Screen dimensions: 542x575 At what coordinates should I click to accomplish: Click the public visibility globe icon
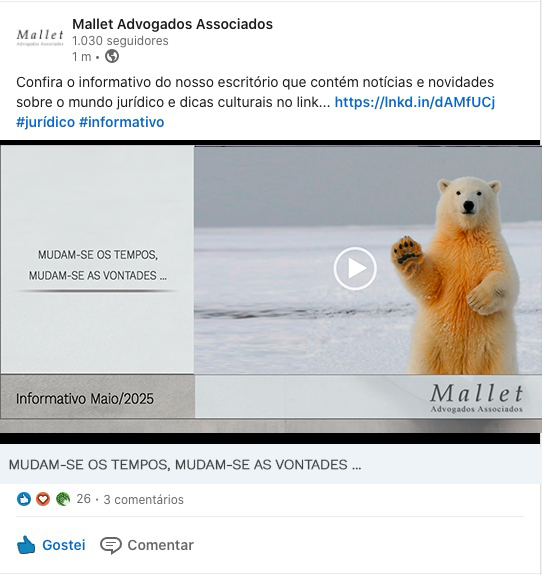click(x=112, y=56)
